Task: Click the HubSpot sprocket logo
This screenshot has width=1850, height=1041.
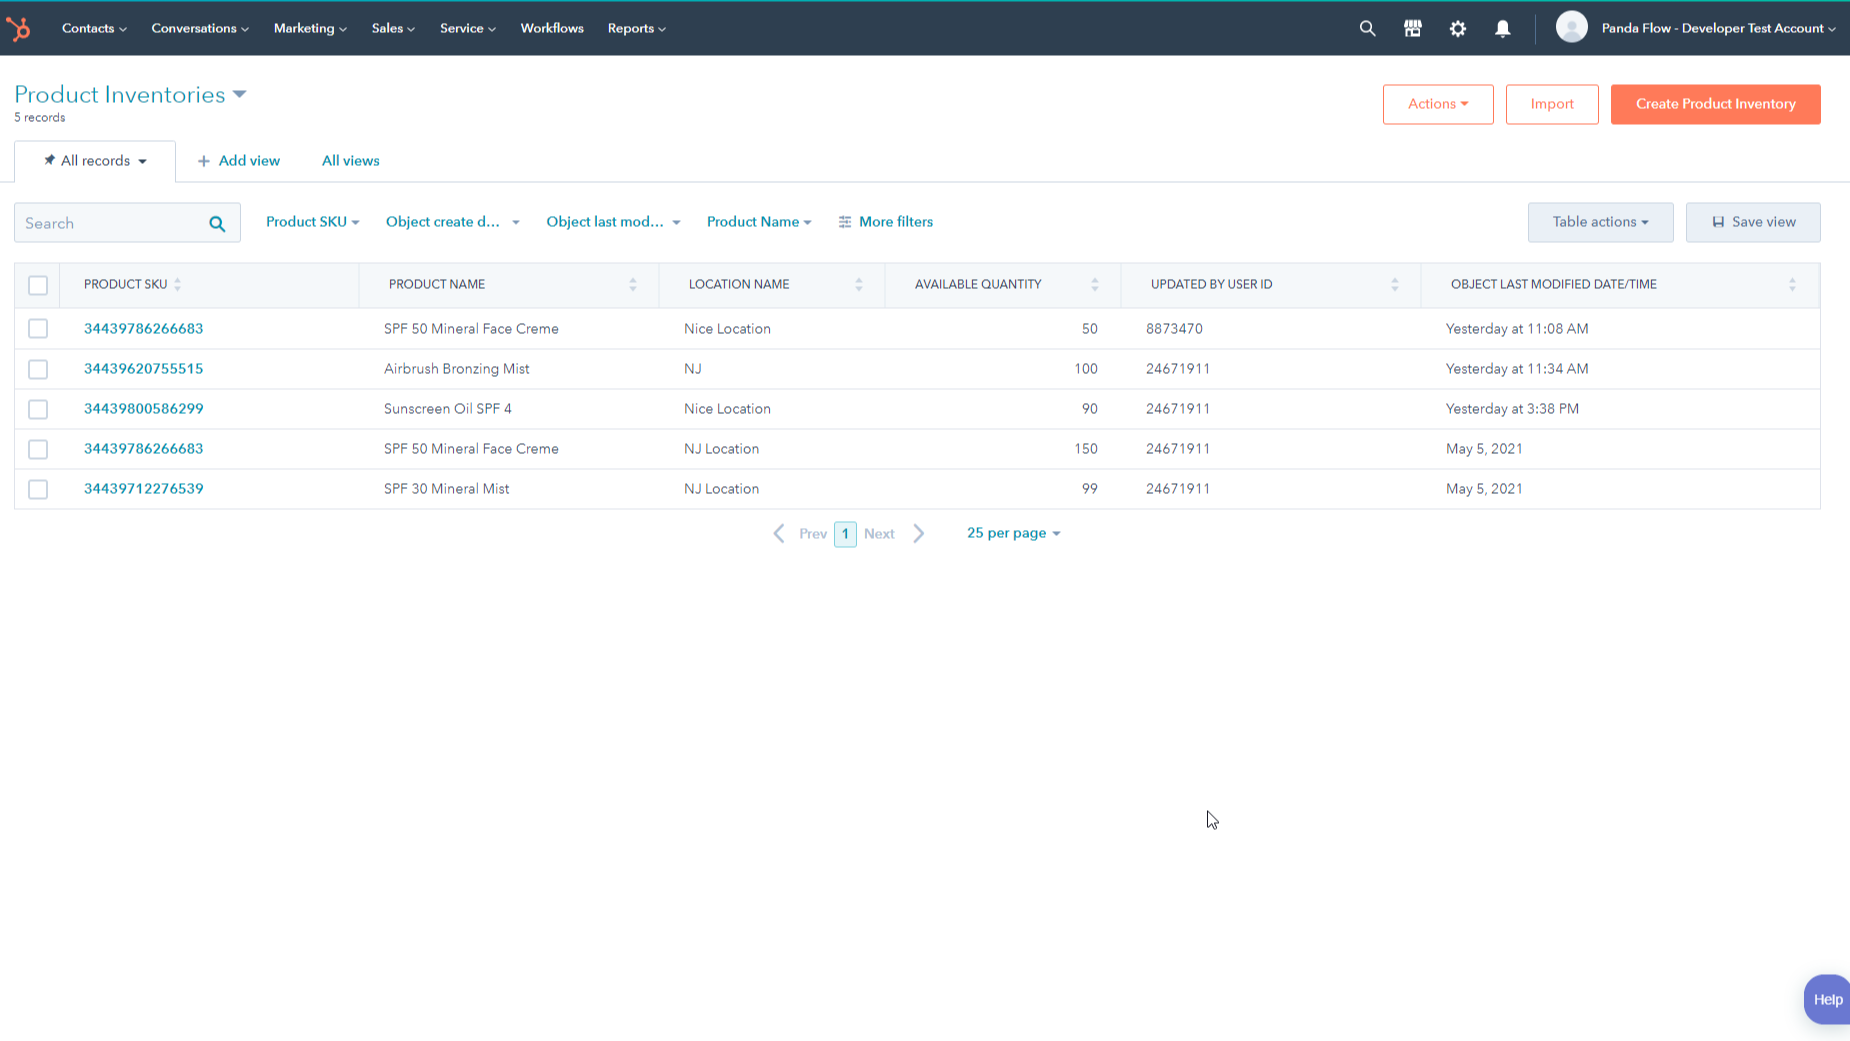Action: click(19, 28)
